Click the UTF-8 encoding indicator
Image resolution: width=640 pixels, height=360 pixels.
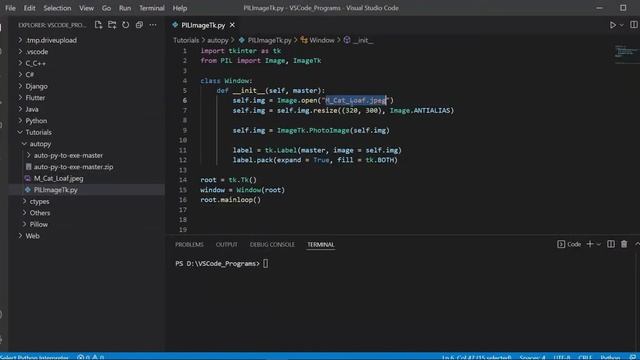(562, 357)
